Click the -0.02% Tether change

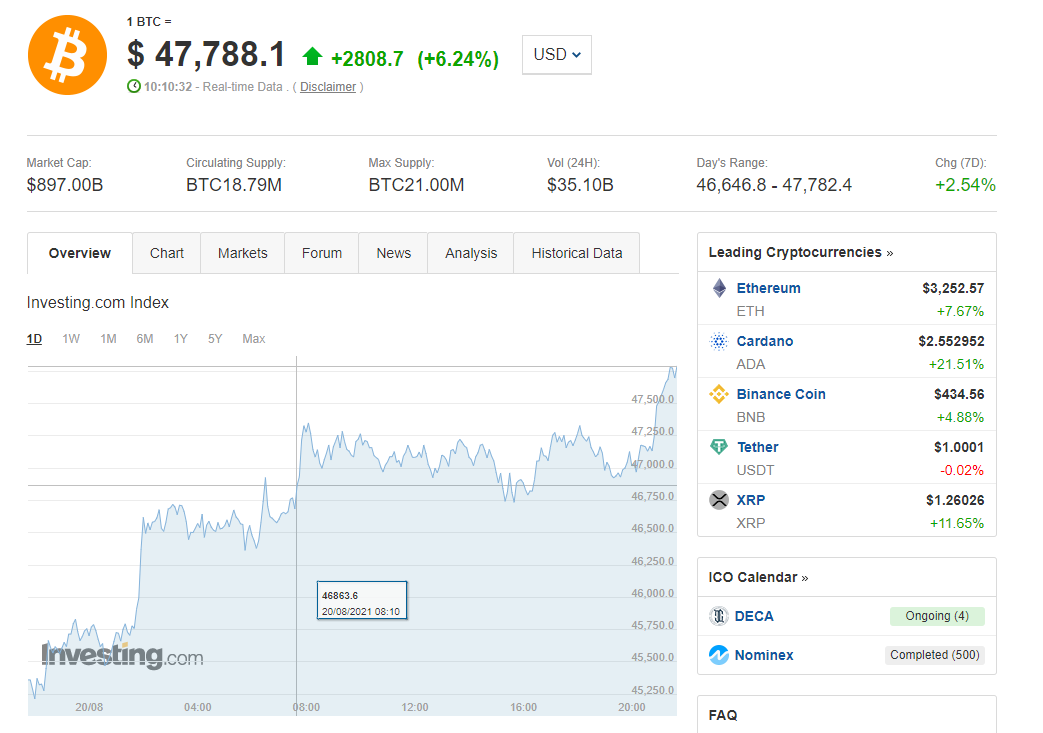(962, 470)
